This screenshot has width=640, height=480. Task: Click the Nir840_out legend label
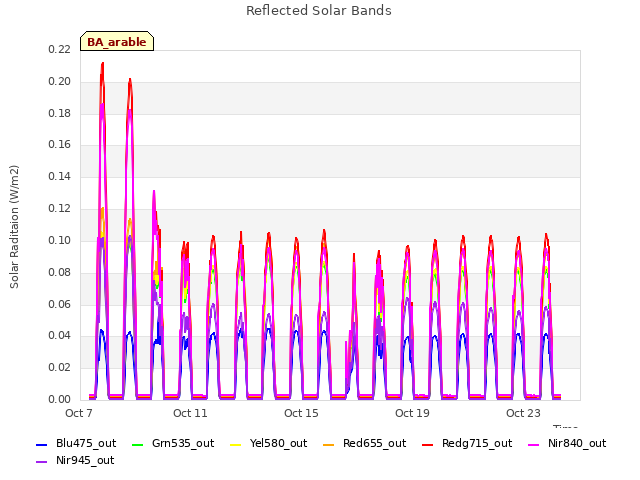point(577,444)
